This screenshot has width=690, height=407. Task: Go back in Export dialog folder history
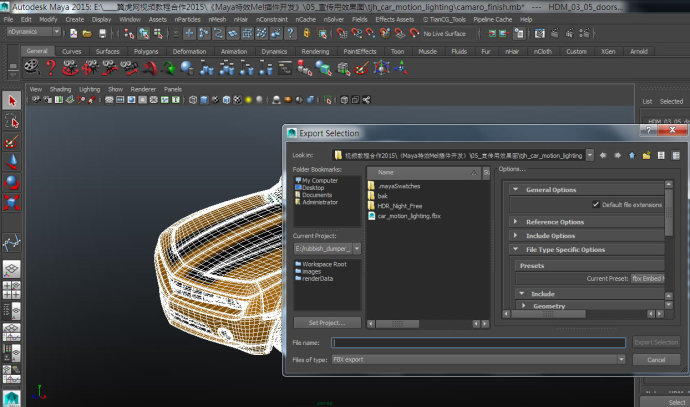tap(603, 155)
